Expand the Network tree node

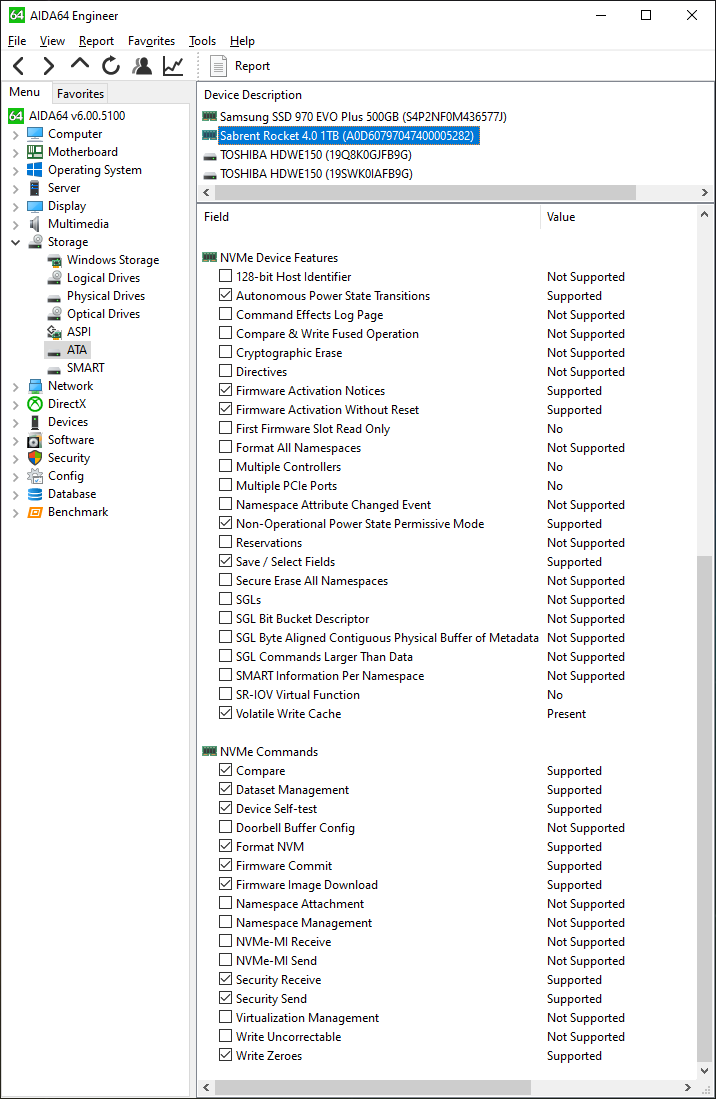(15, 386)
